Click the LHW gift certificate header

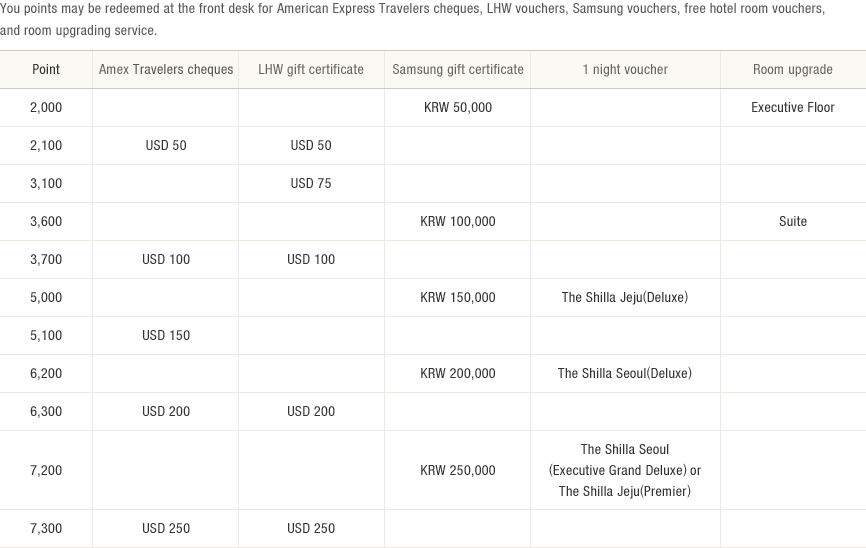[311, 70]
